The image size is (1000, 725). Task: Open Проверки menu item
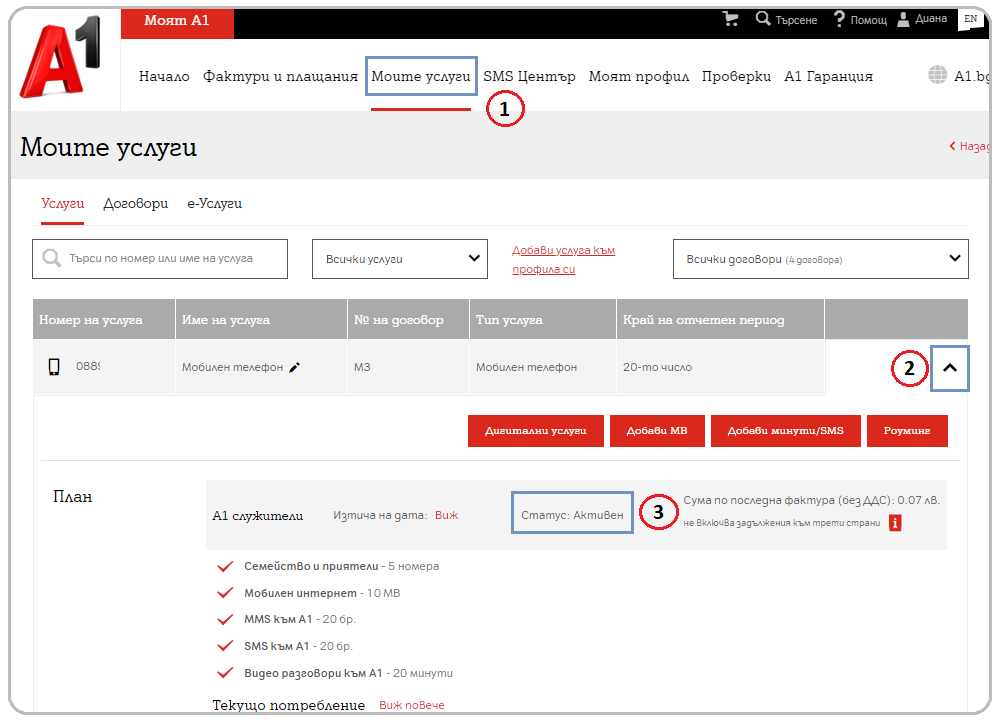[x=736, y=77]
